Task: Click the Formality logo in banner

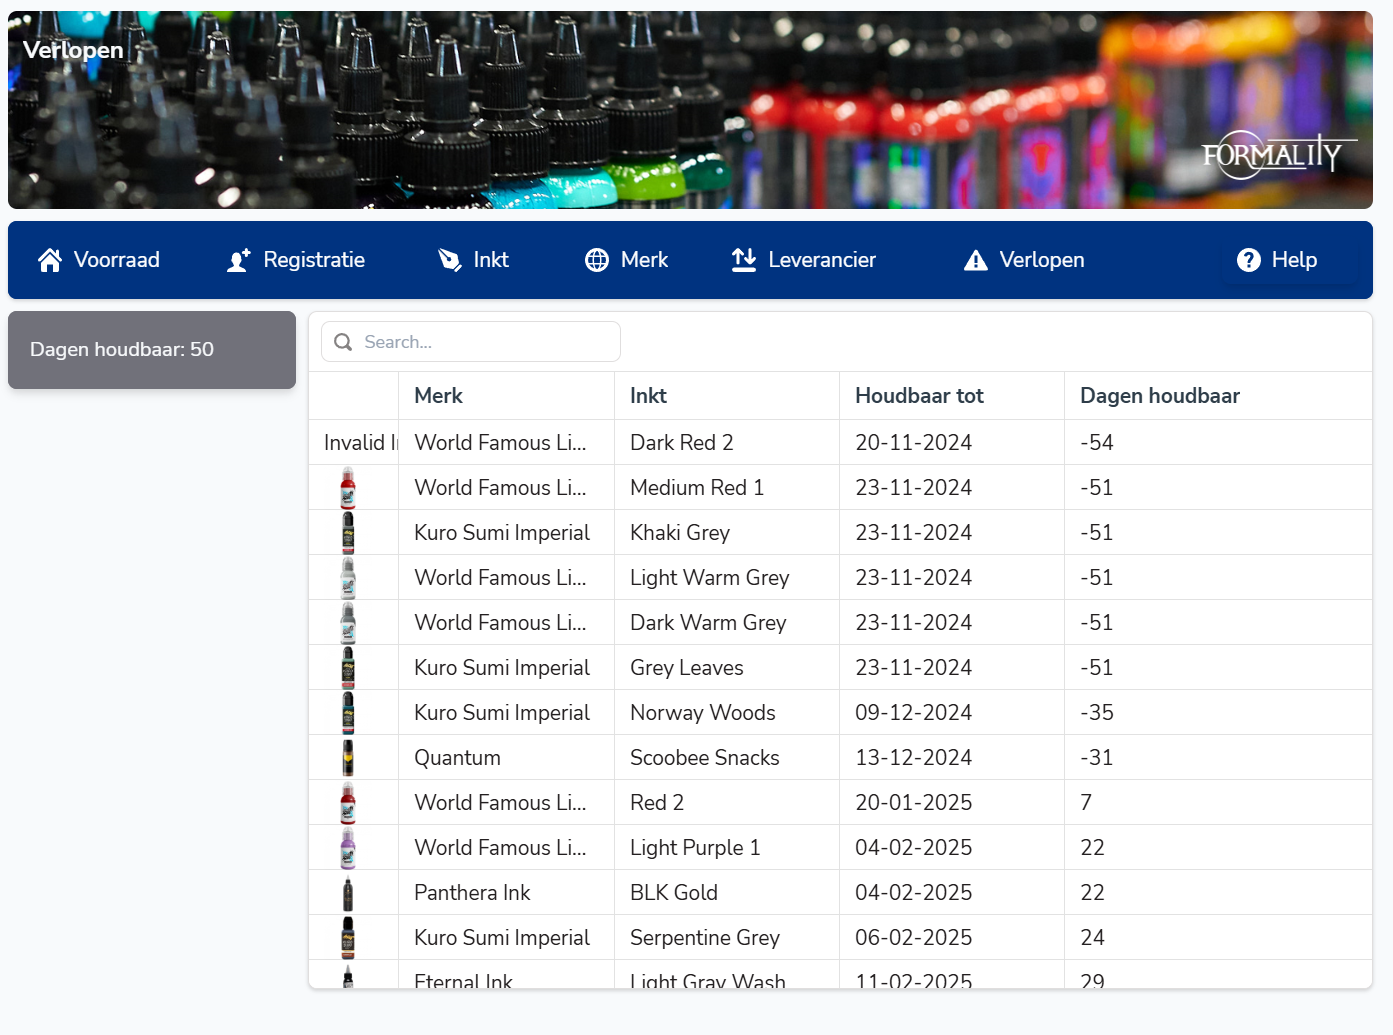Action: 1279,155
